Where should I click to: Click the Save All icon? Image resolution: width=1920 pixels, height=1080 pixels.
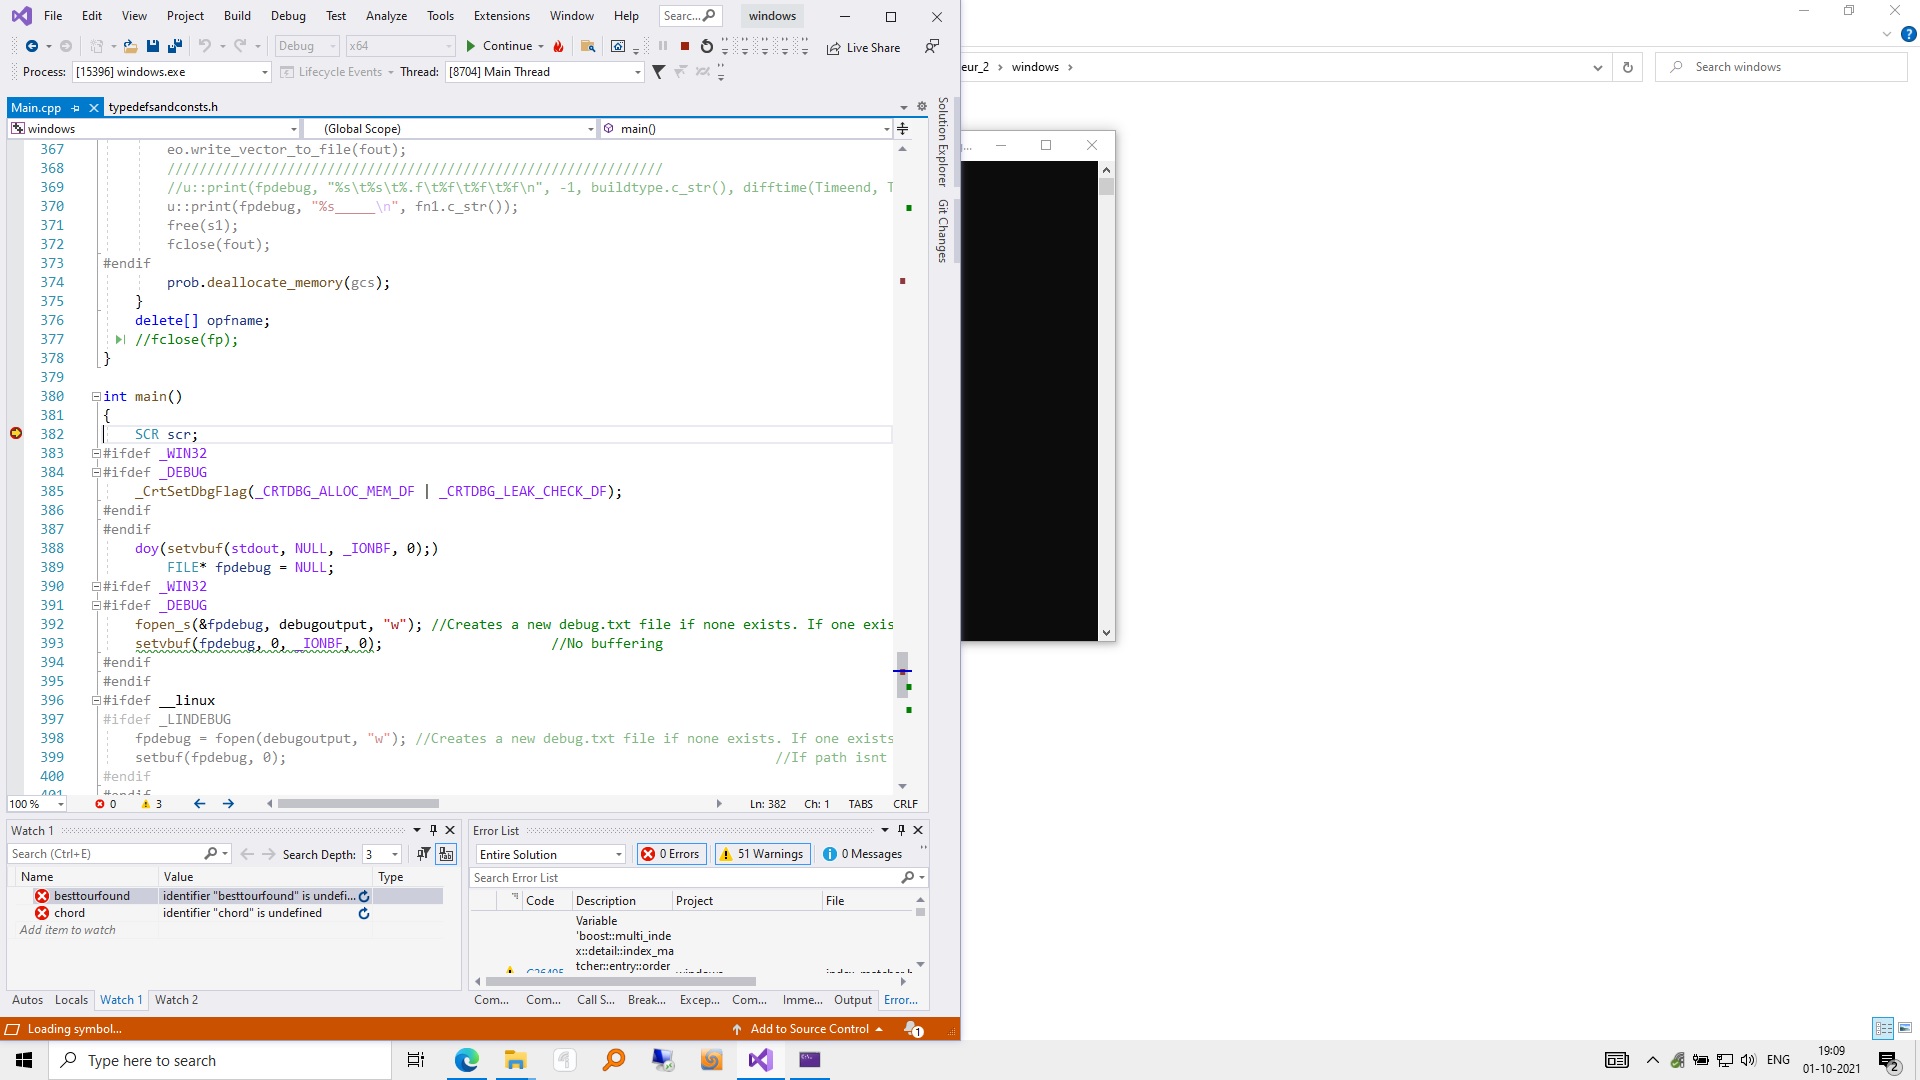pos(175,46)
